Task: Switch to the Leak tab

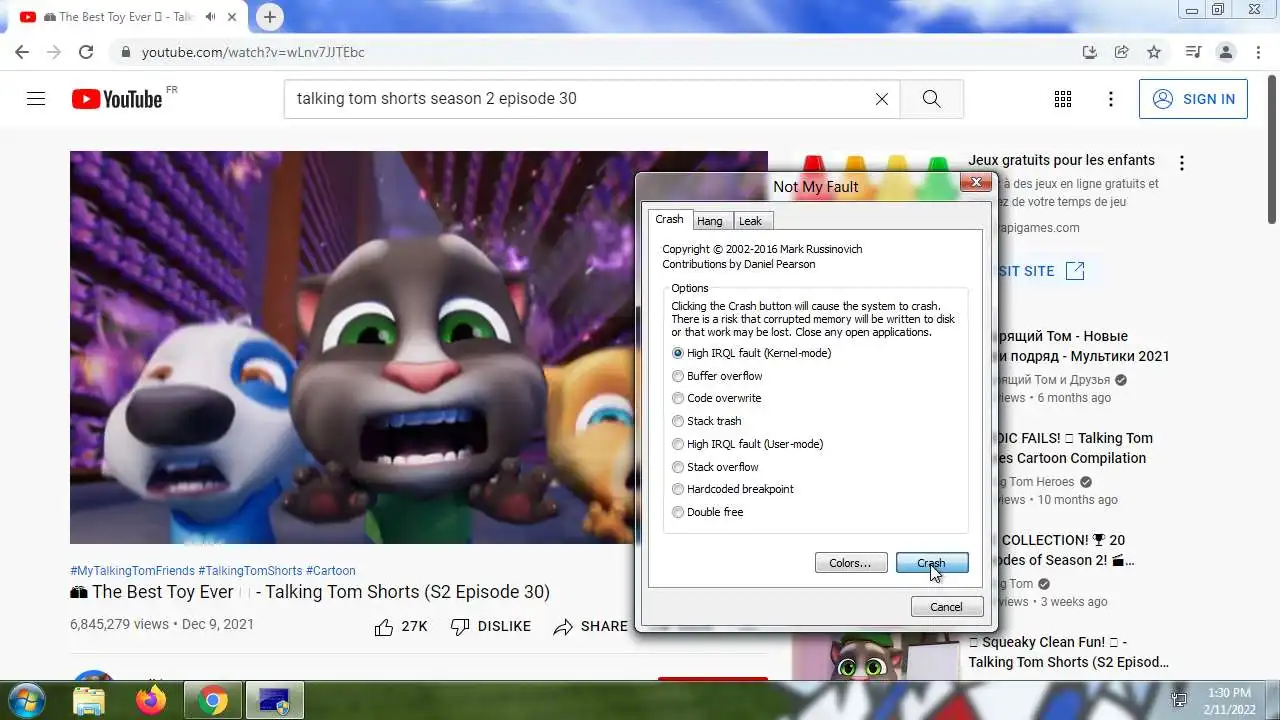Action: click(750, 221)
